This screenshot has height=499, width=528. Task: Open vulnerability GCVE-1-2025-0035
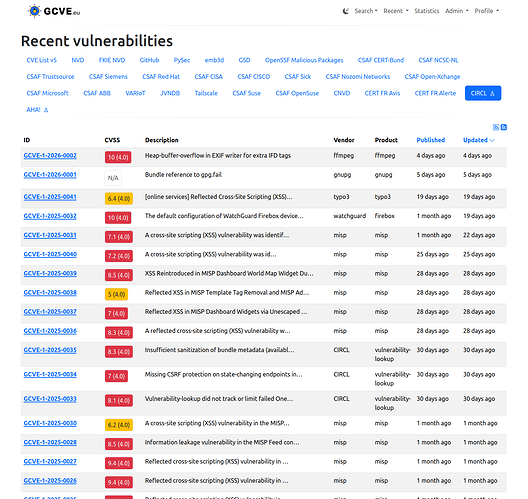coord(50,350)
